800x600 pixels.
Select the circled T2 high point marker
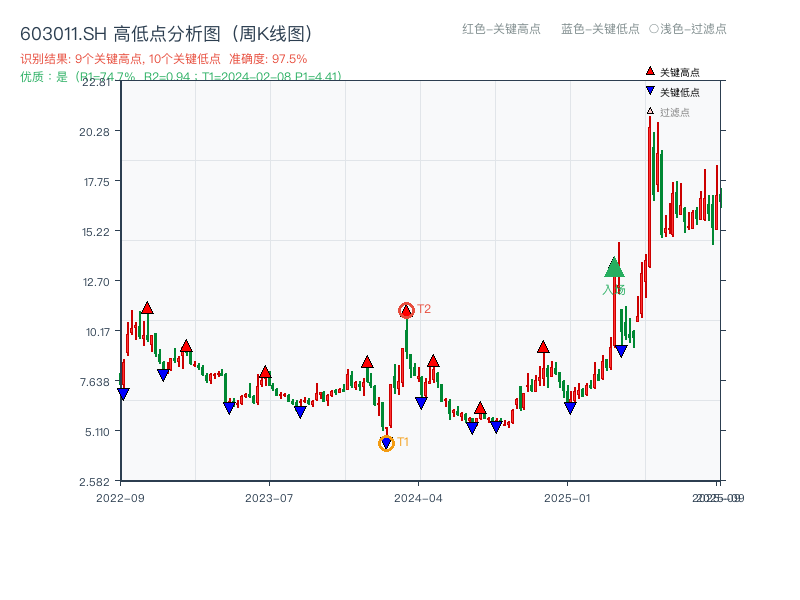point(406,310)
